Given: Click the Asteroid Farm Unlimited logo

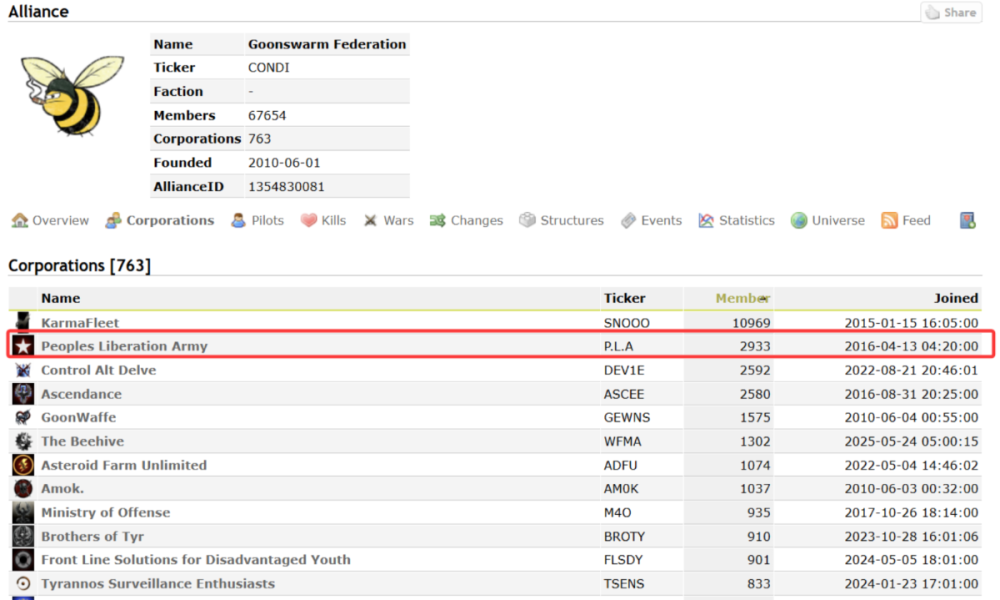Looking at the screenshot, I should pyautogui.click(x=22, y=465).
